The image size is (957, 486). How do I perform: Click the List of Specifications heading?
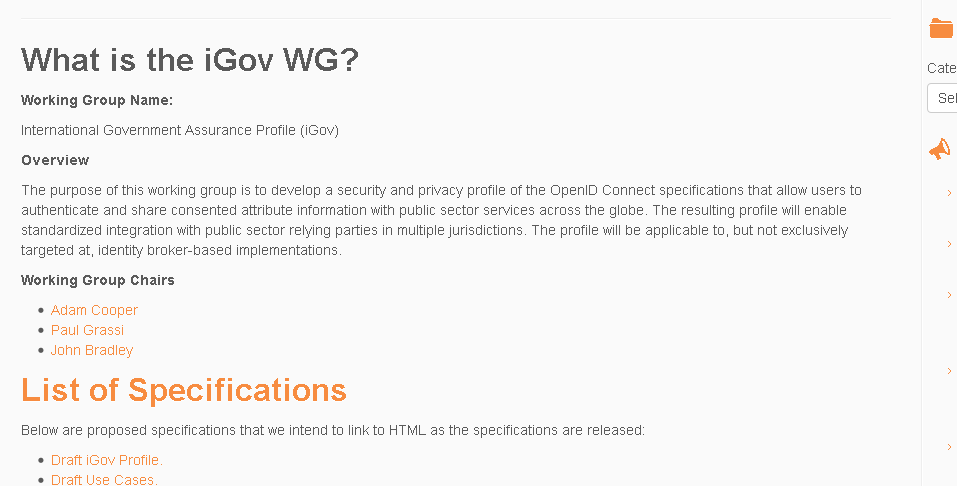coord(183,390)
